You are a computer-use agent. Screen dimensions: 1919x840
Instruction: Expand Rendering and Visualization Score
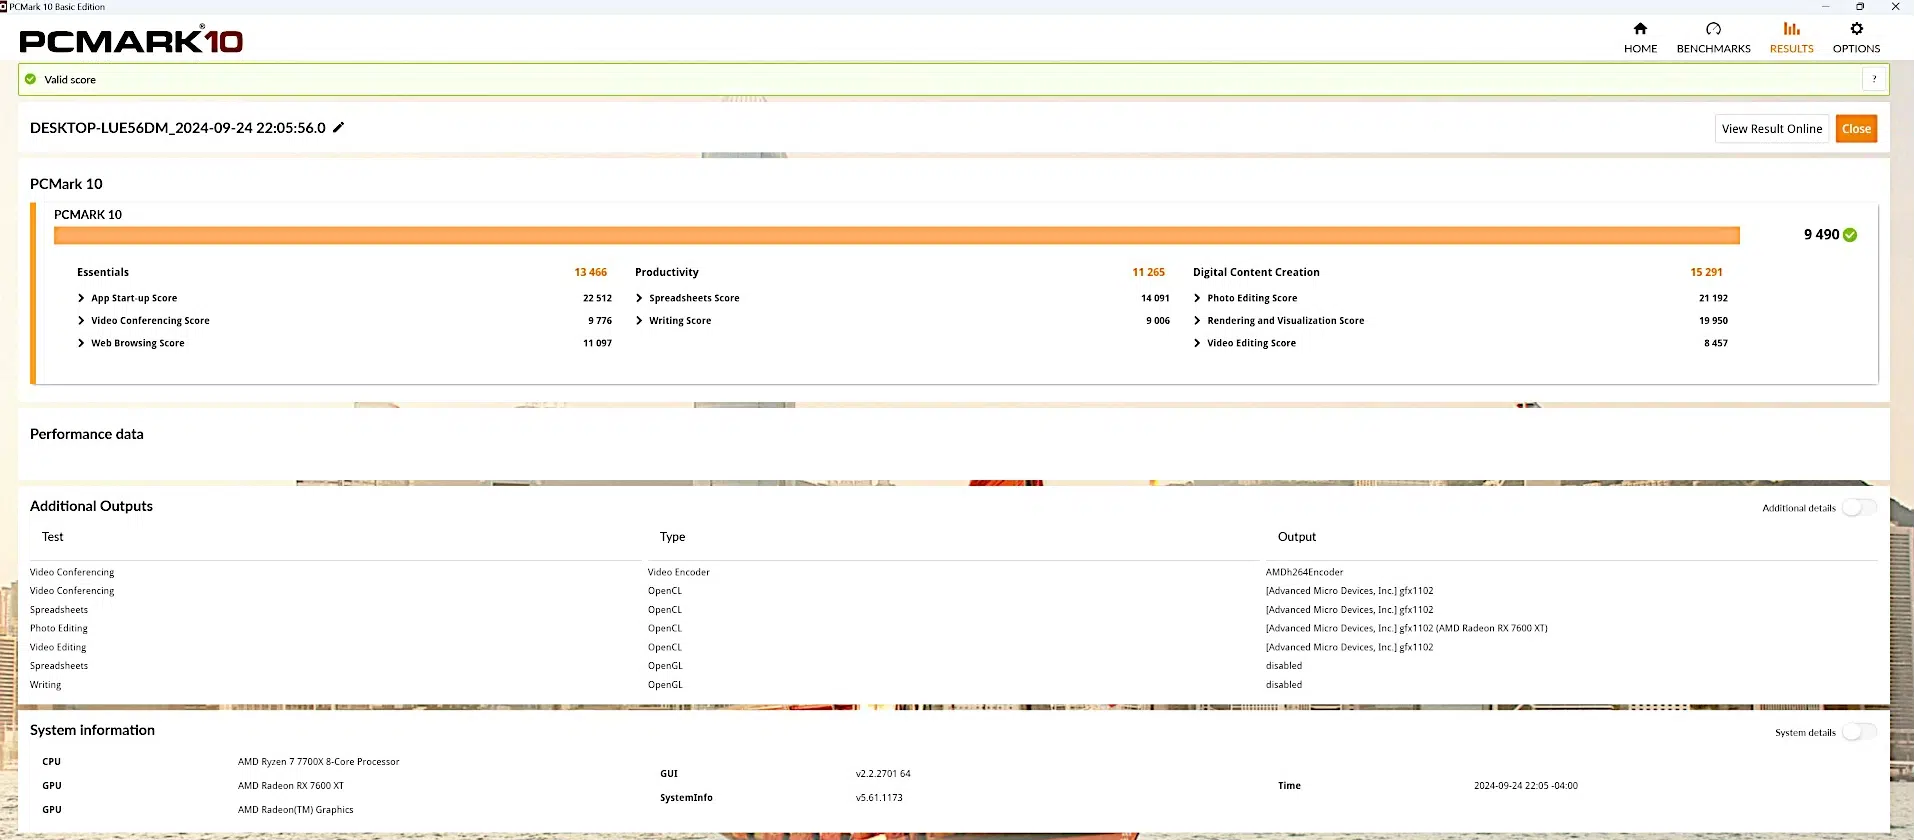point(1197,321)
